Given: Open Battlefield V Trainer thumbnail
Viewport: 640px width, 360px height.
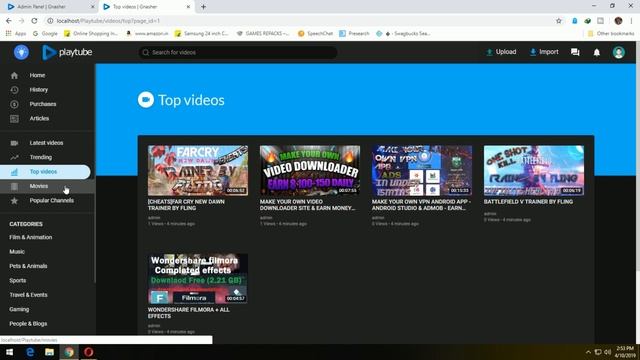Looking at the screenshot, I should 533,171.
